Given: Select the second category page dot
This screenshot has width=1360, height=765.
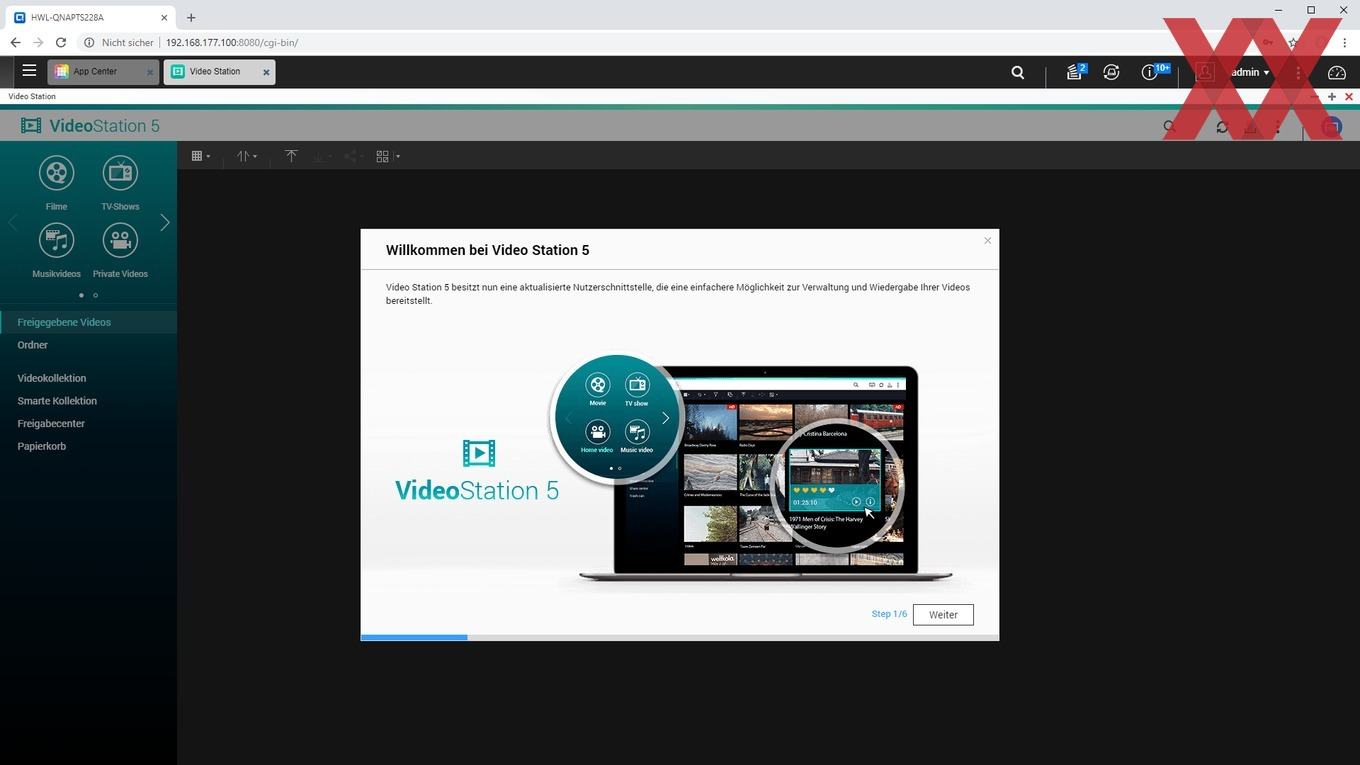Looking at the screenshot, I should [96, 295].
